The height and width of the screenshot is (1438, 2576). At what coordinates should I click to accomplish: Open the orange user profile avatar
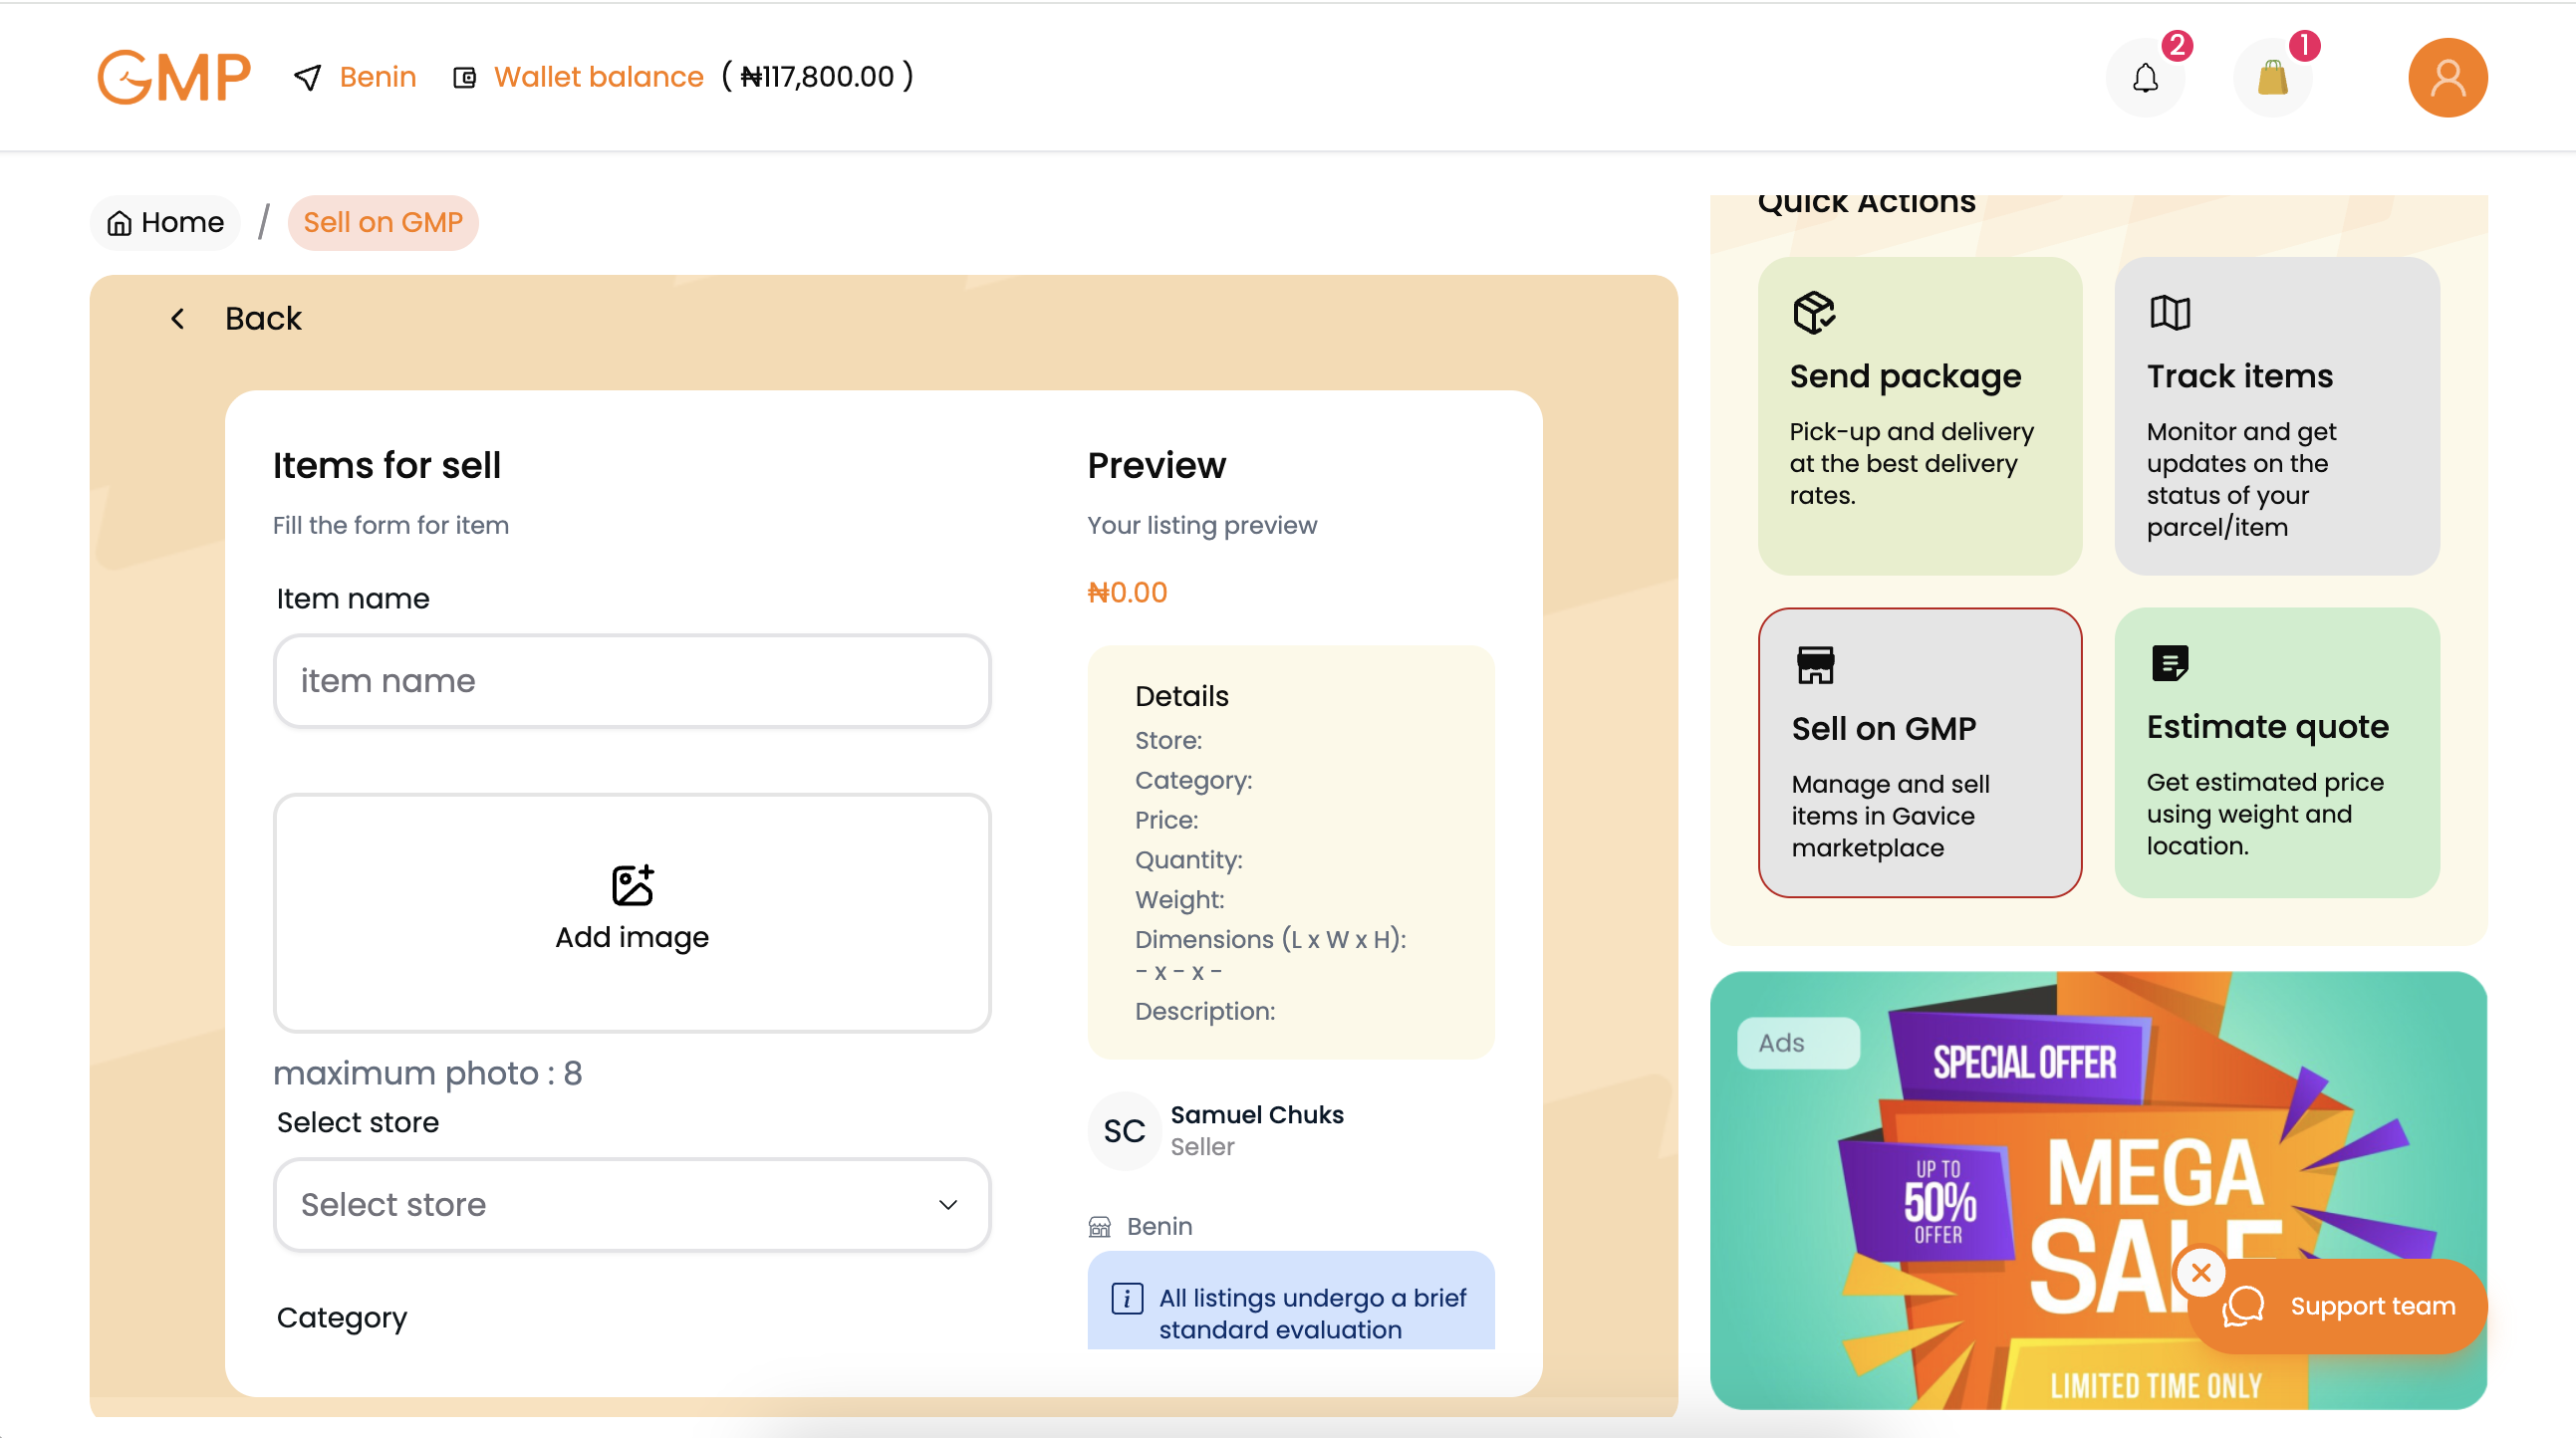tap(2447, 78)
